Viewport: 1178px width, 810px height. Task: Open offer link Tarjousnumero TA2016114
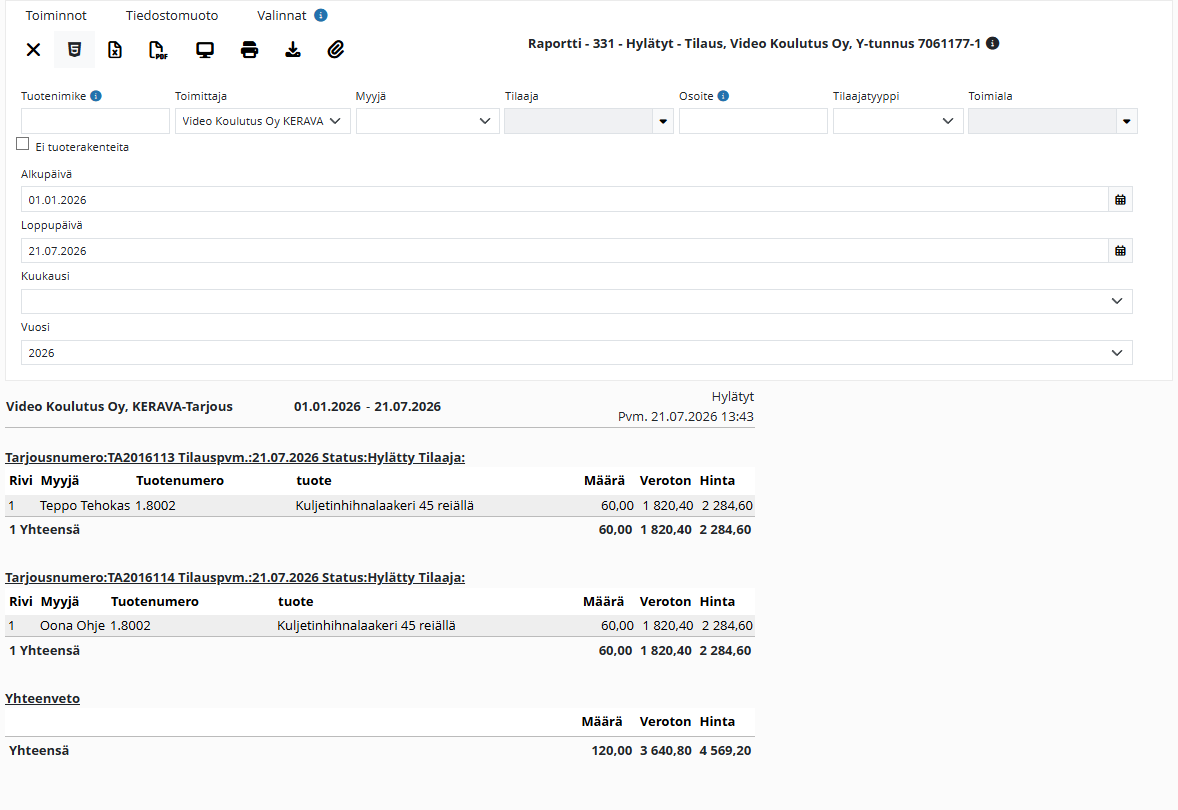(x=235, y=577)
